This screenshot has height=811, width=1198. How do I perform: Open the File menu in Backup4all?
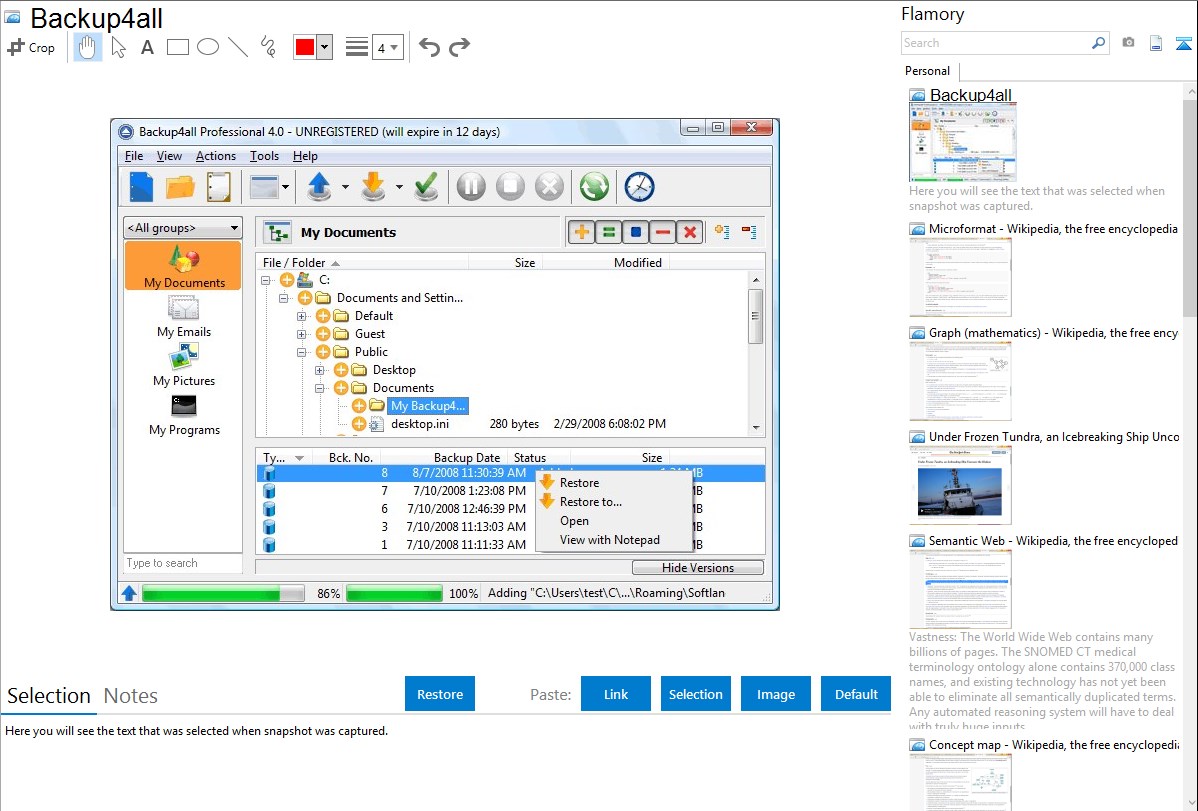[134, 156]
